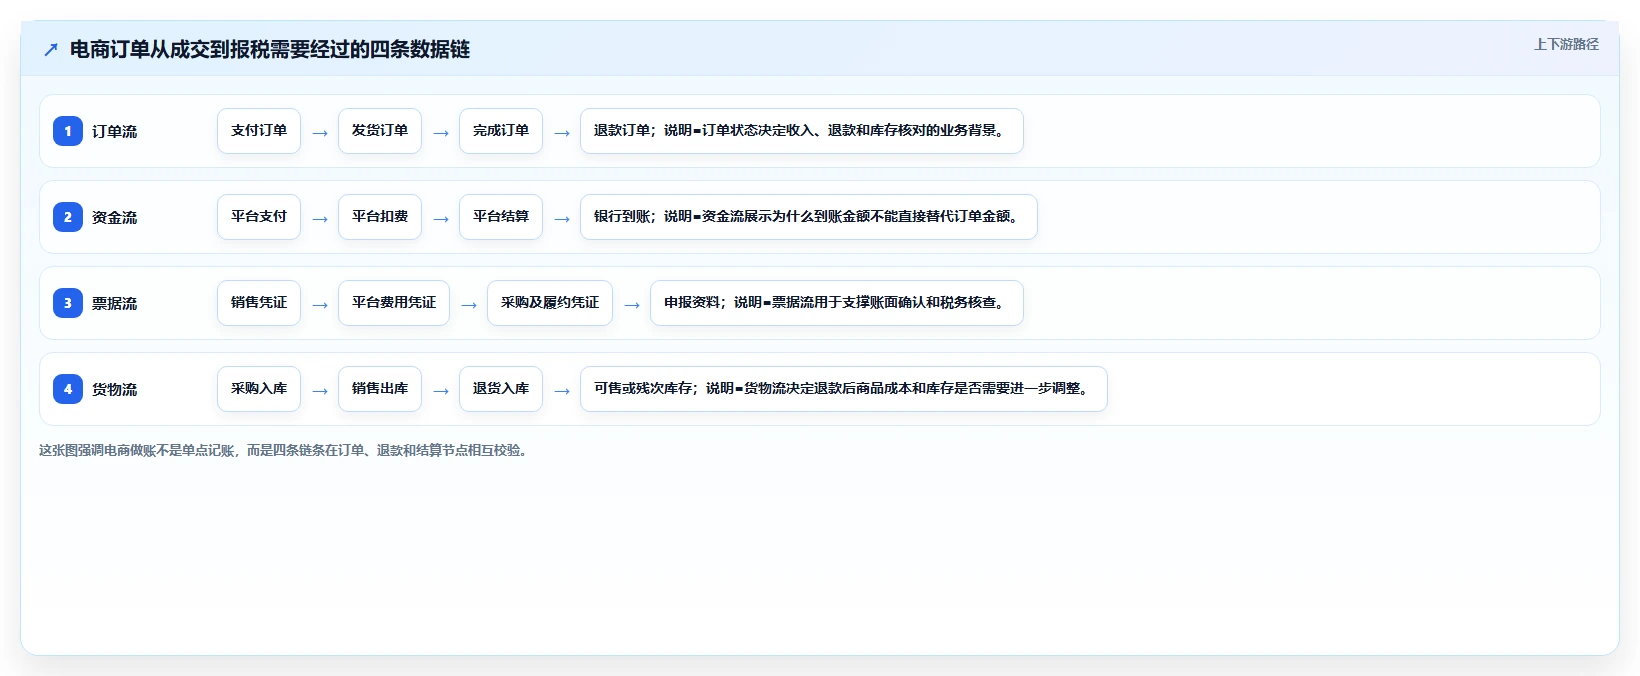Click the number 3 badge for 票据流
Image resolution: width=1640 pixels, height=676 pixels.
(68, 303)
